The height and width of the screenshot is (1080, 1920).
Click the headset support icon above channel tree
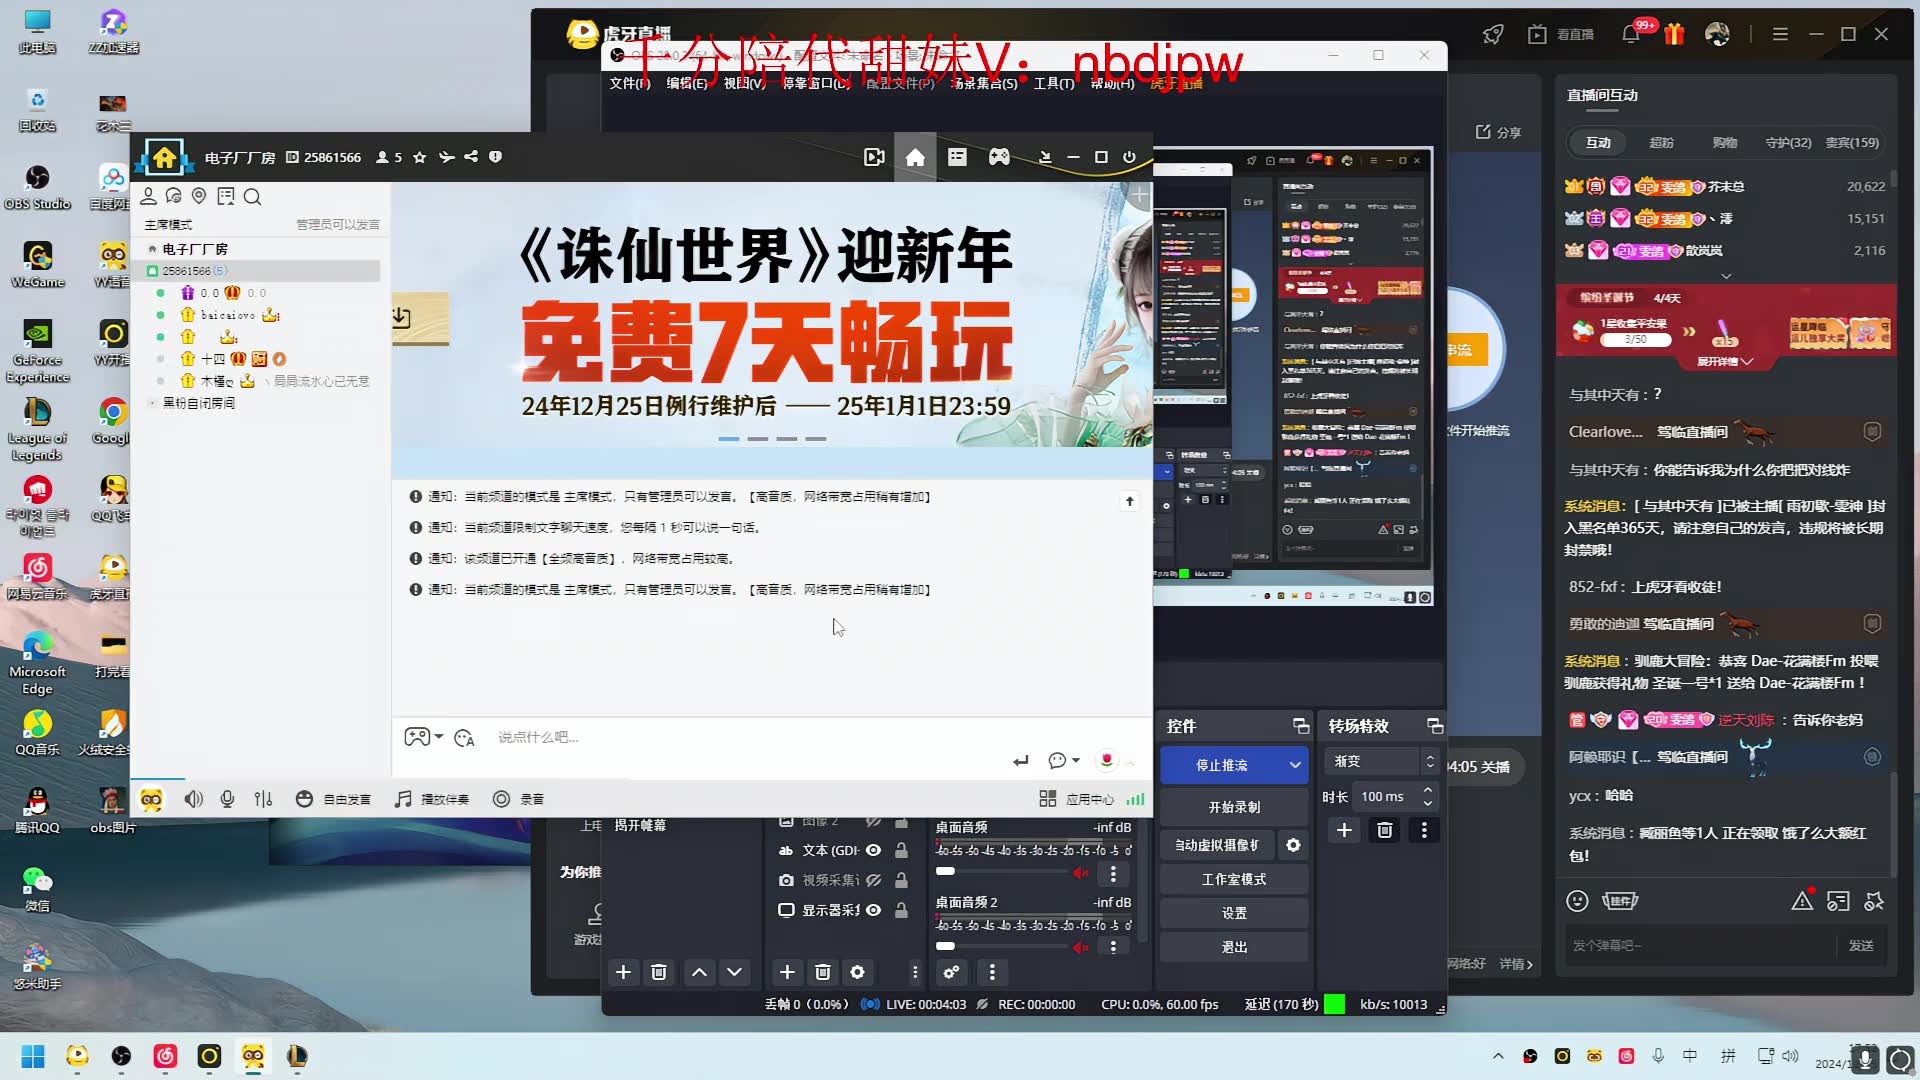point(174,196)
